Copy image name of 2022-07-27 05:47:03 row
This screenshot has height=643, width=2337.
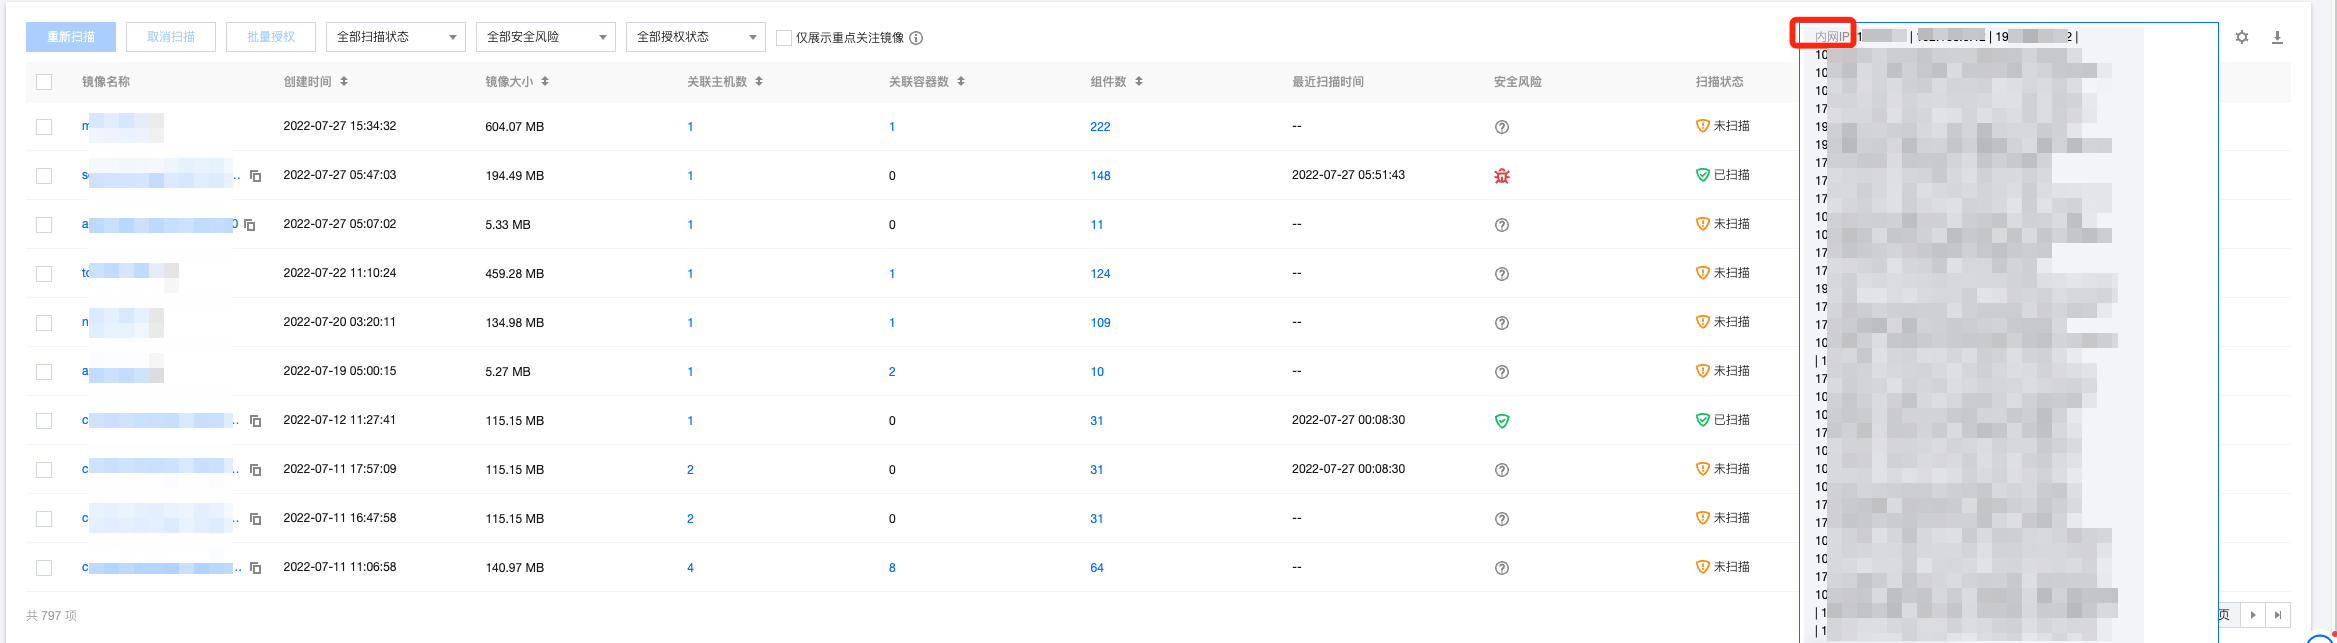coord(256,176)
